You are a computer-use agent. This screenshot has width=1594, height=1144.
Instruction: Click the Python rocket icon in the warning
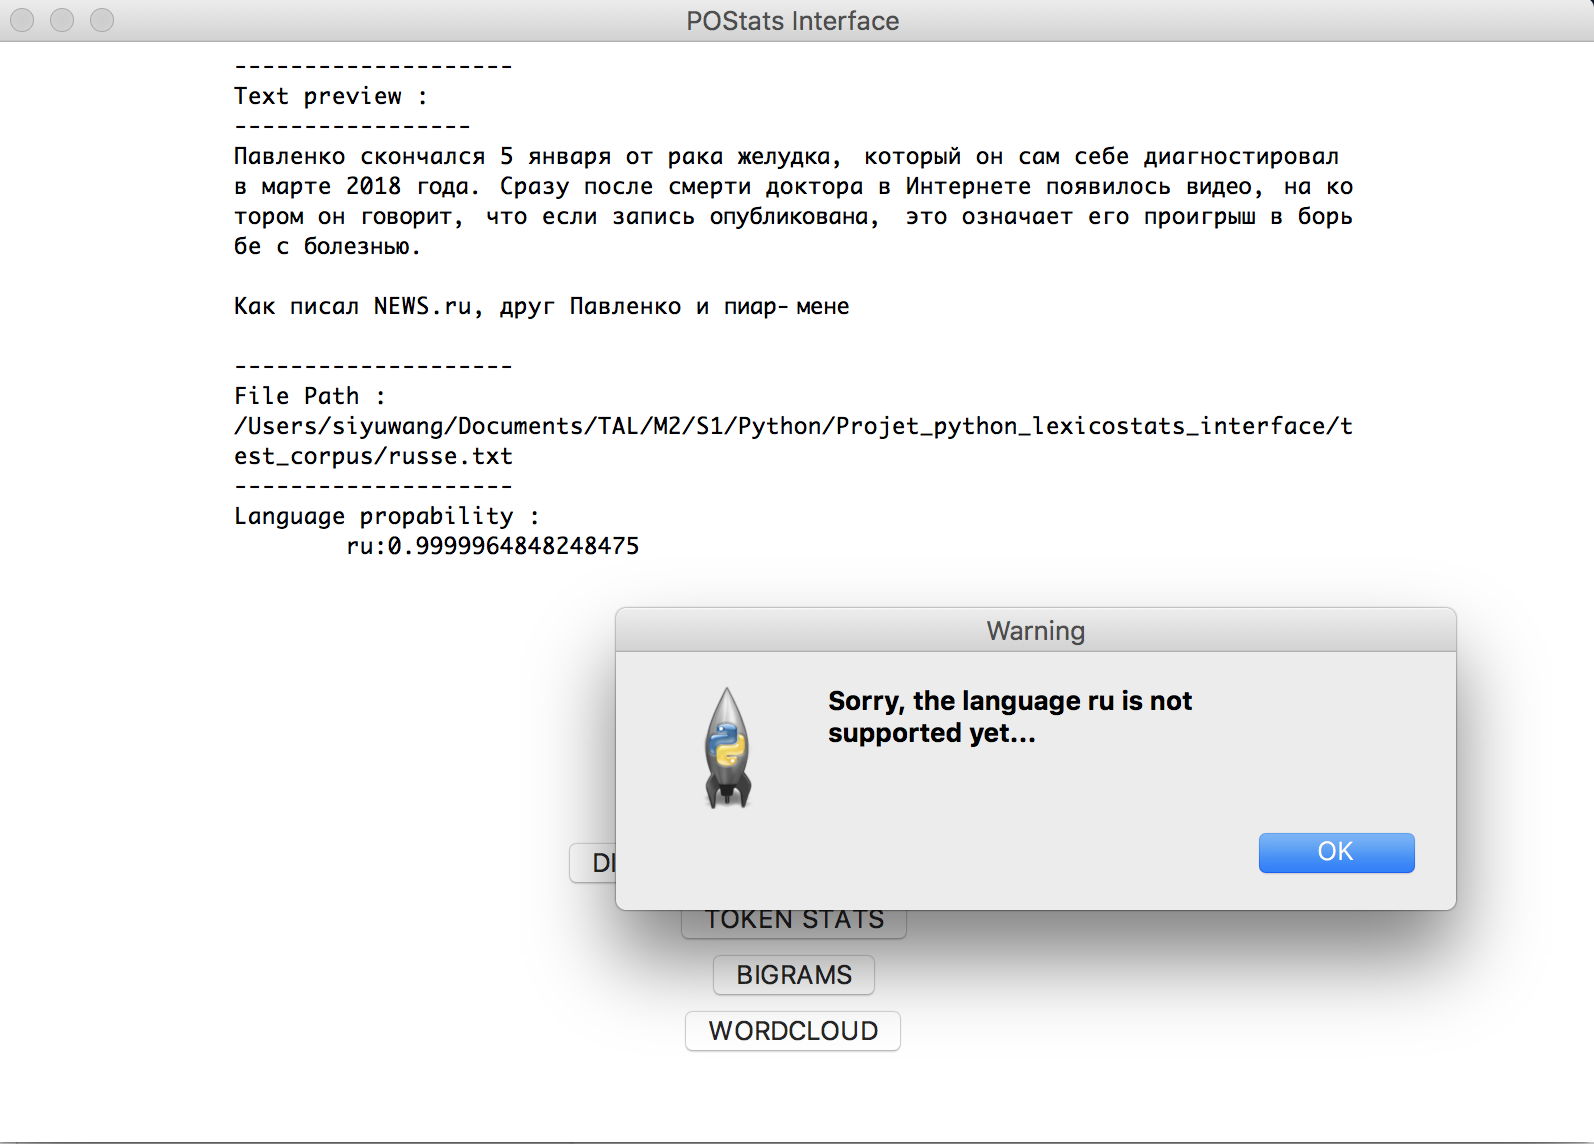click(x=728, y=748)
